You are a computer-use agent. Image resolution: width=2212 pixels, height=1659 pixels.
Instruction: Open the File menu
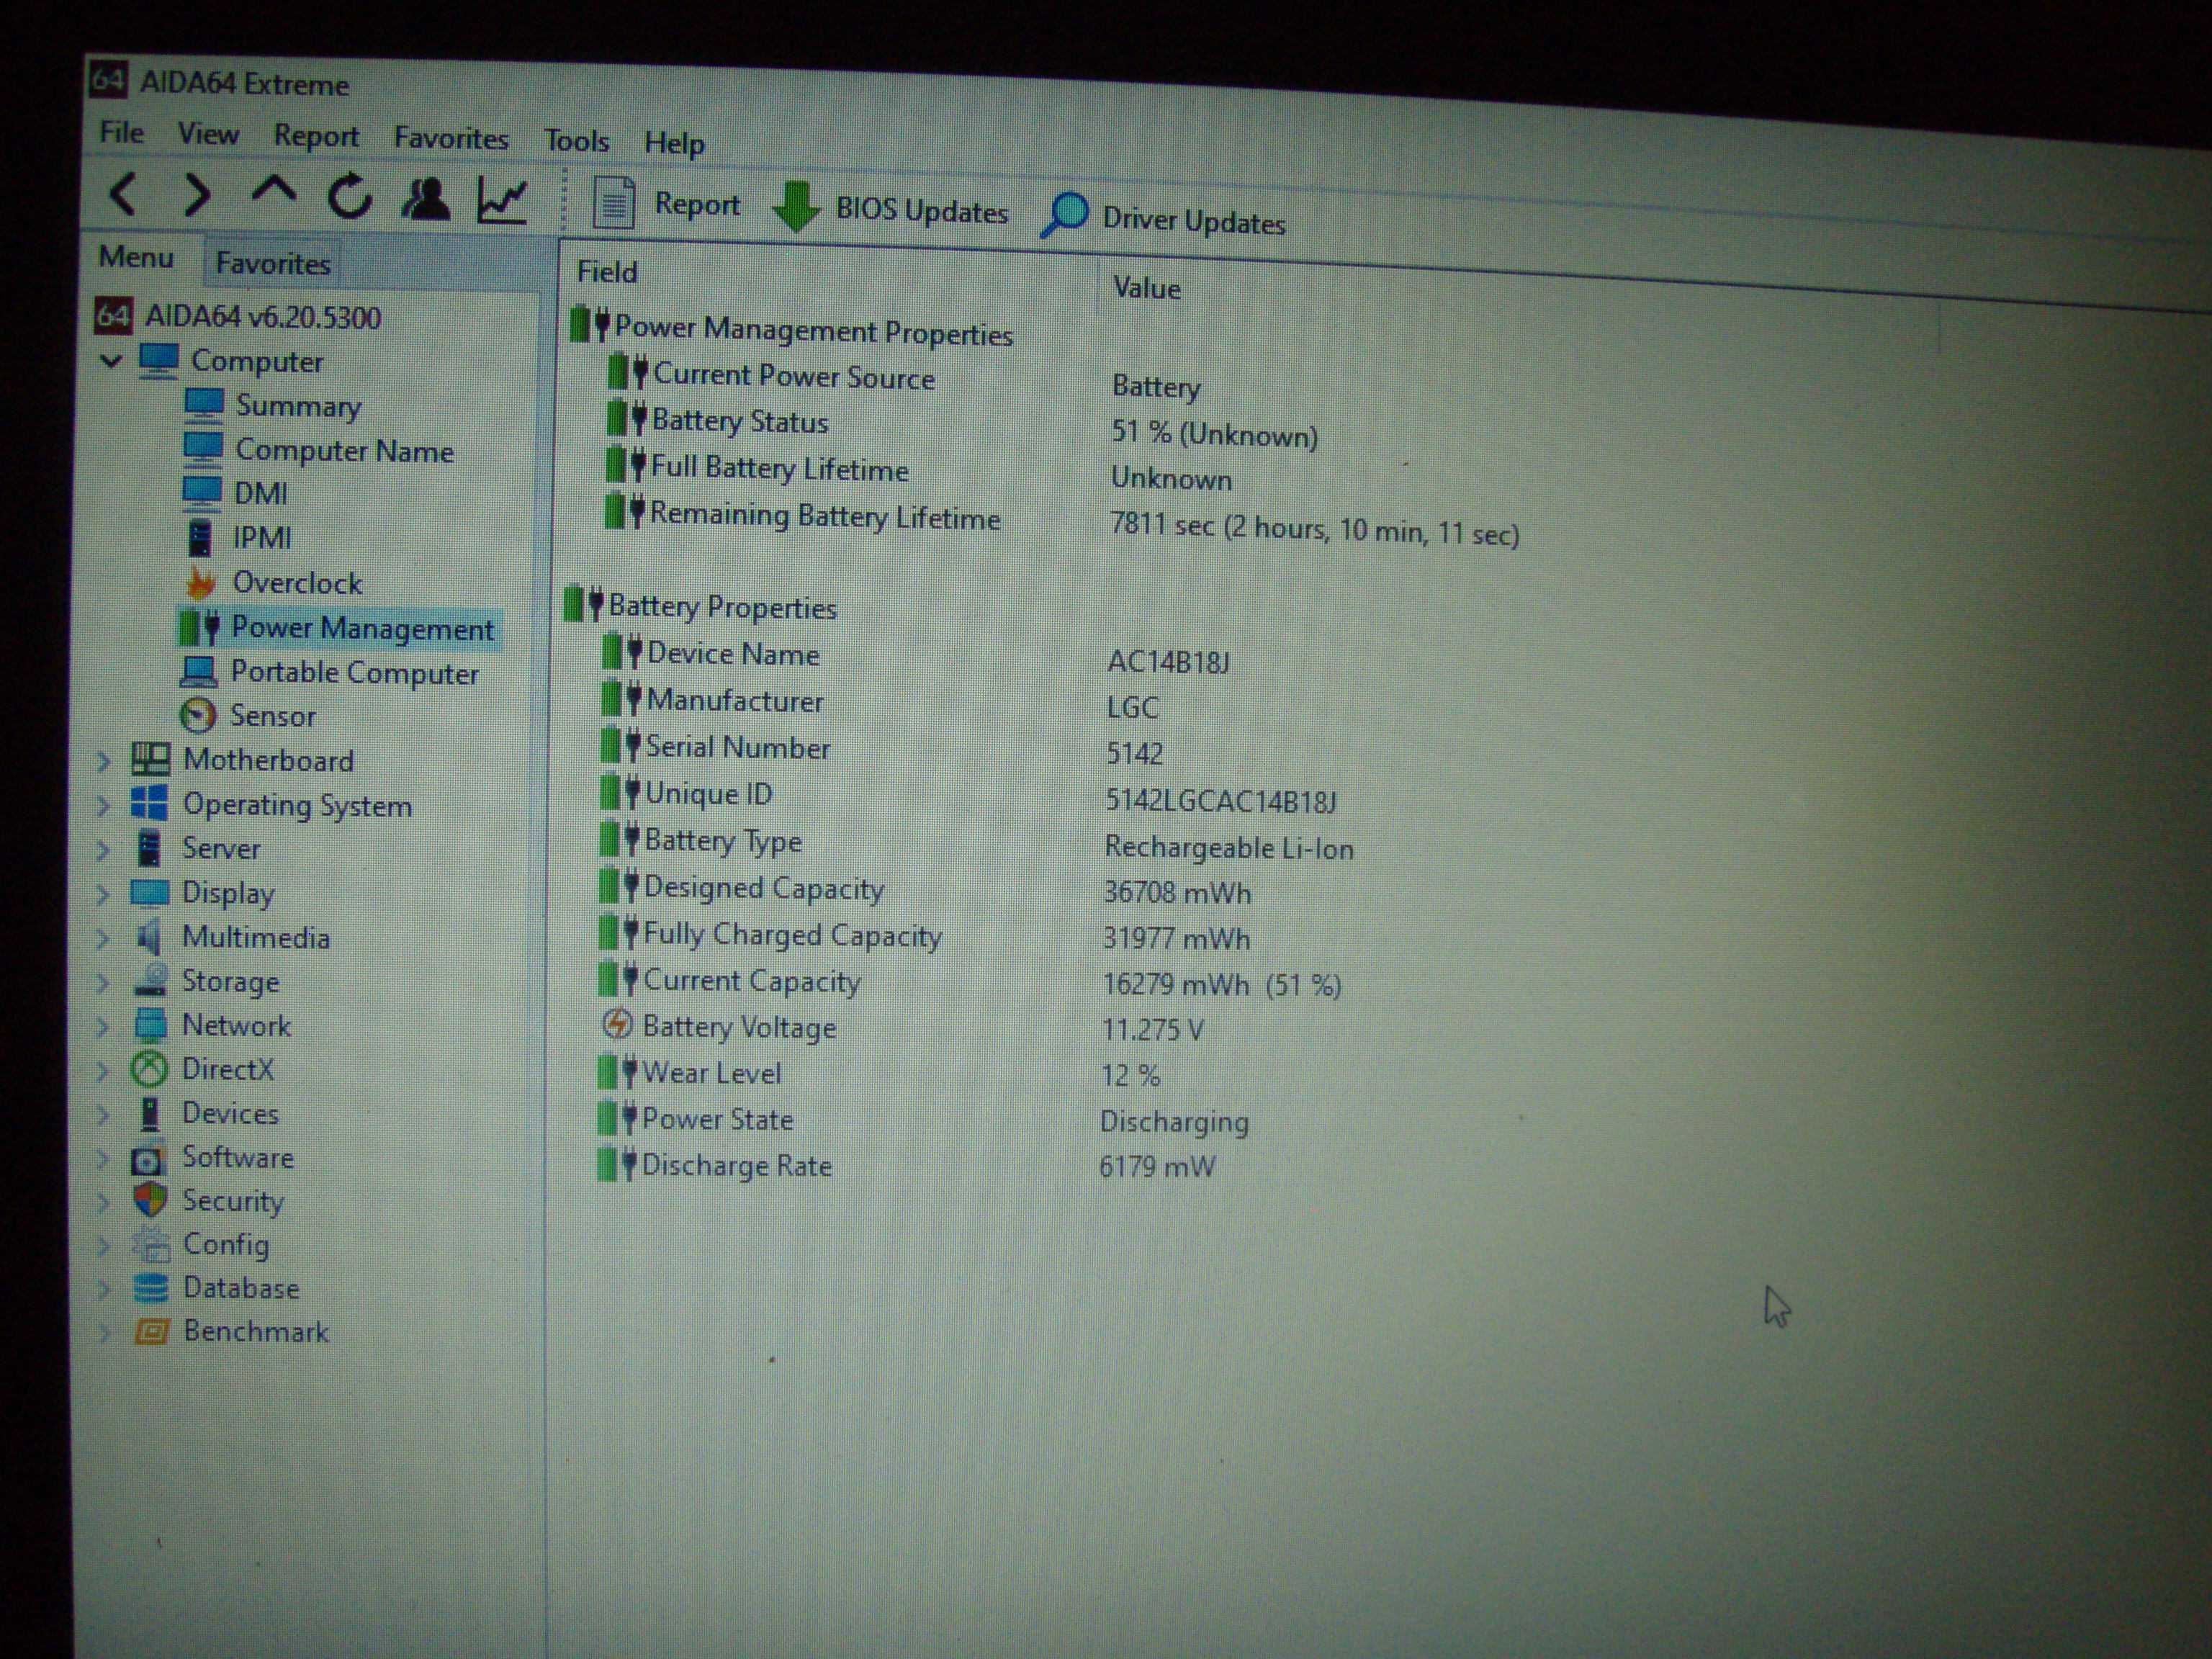pos(122,132)
